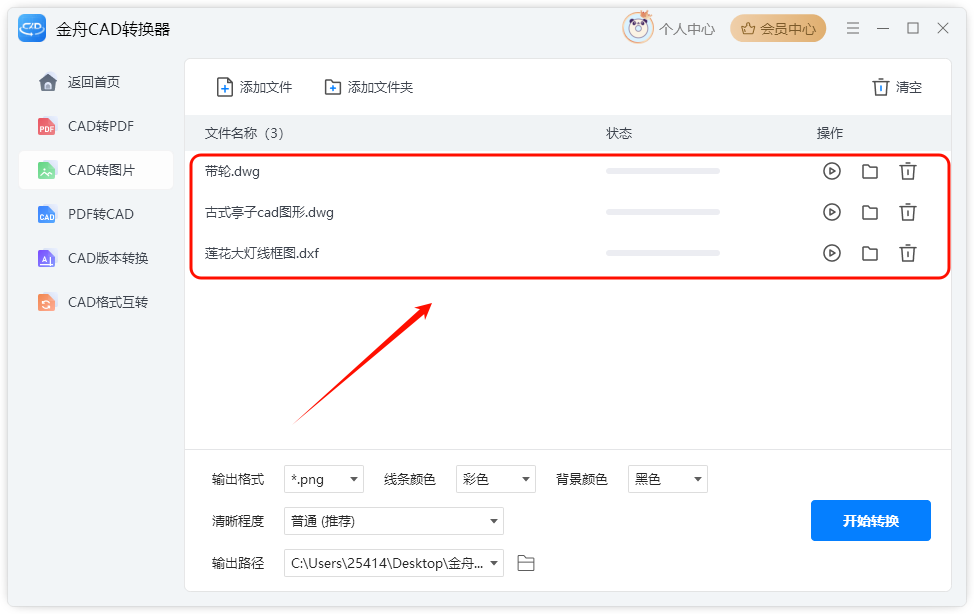Click the 开始转换 button

pyautogui.click(x=870, y=520)
